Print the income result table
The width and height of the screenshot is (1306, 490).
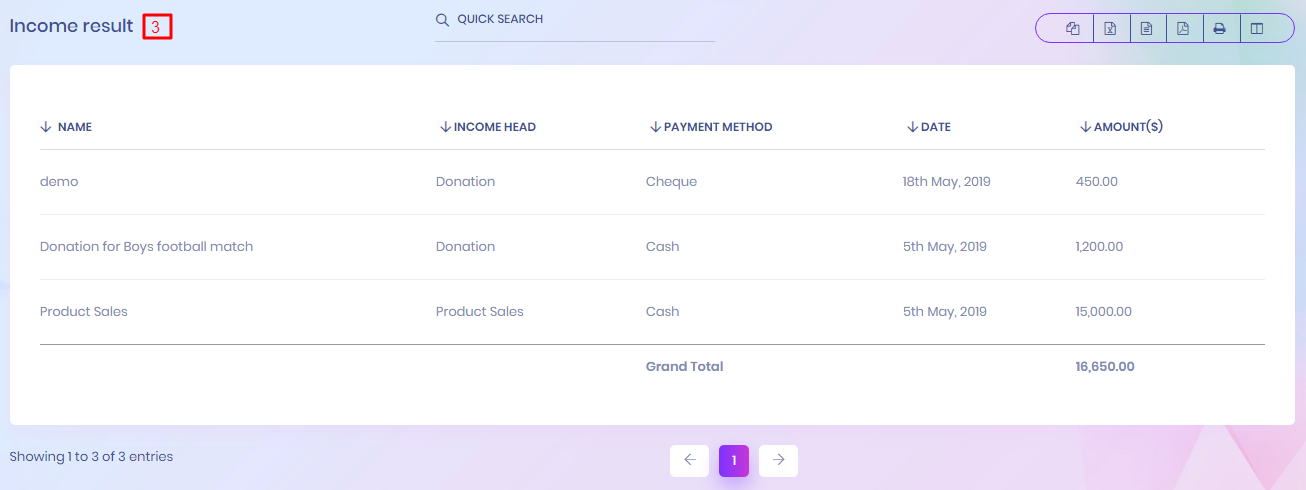1220,28
